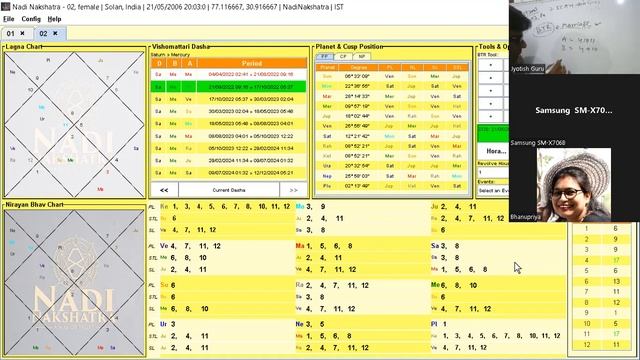
Task: Select dasha row starting 04/04/2022 02:41
Action: (x=229, y=74)
